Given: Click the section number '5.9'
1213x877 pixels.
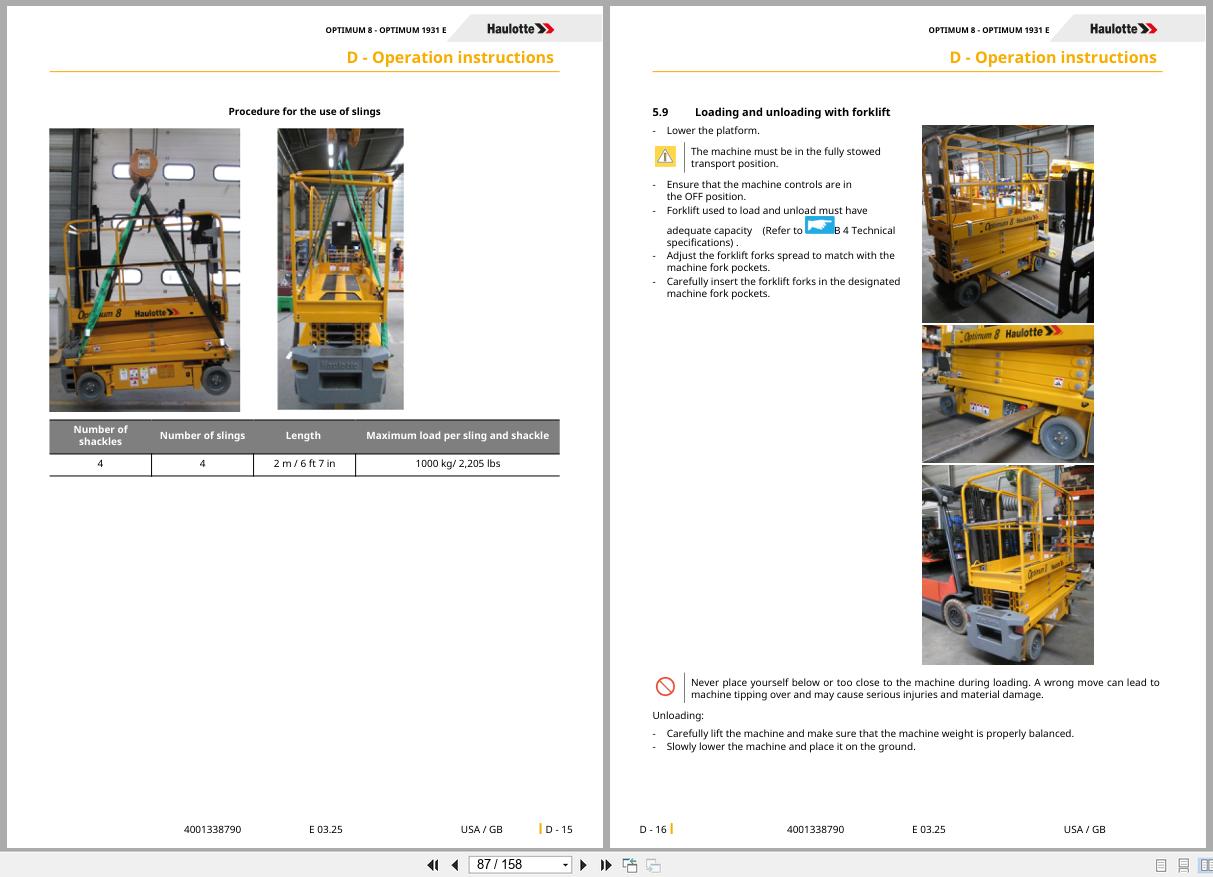Looking at the screenshot, I should (x=660, y=112).
